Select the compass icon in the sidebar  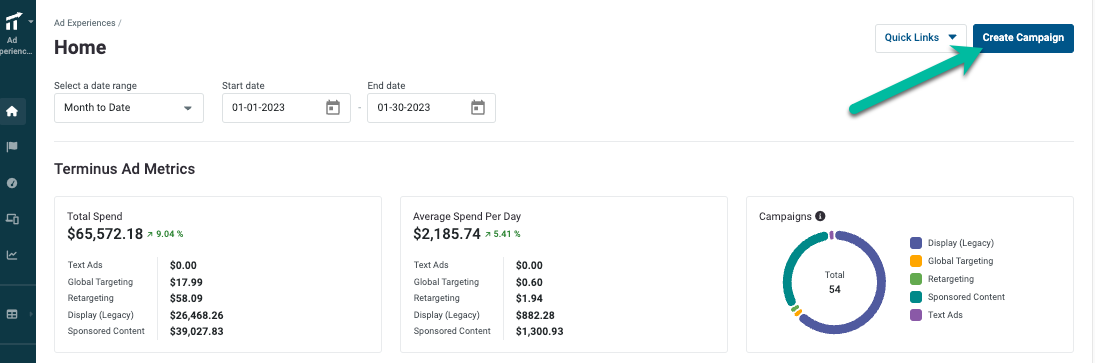pos(12,183)
